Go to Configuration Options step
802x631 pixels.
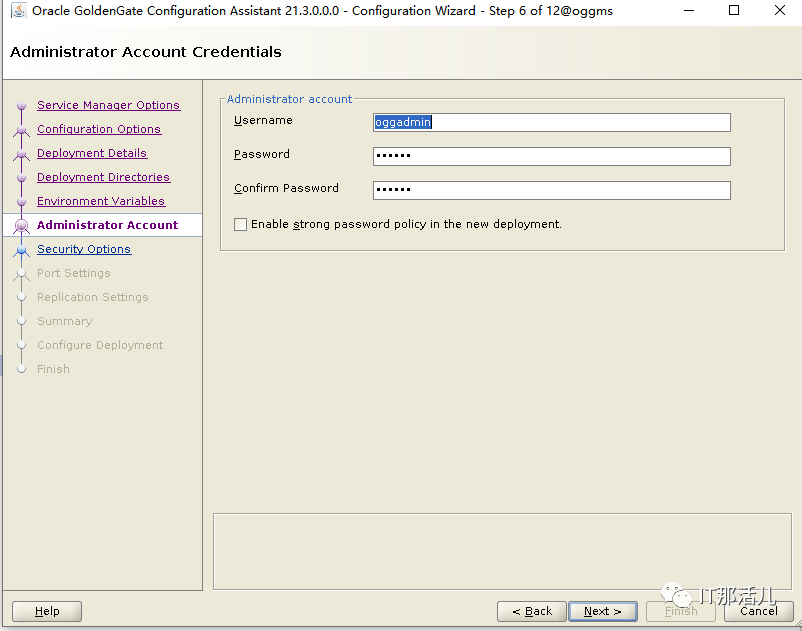pos(99,129)
